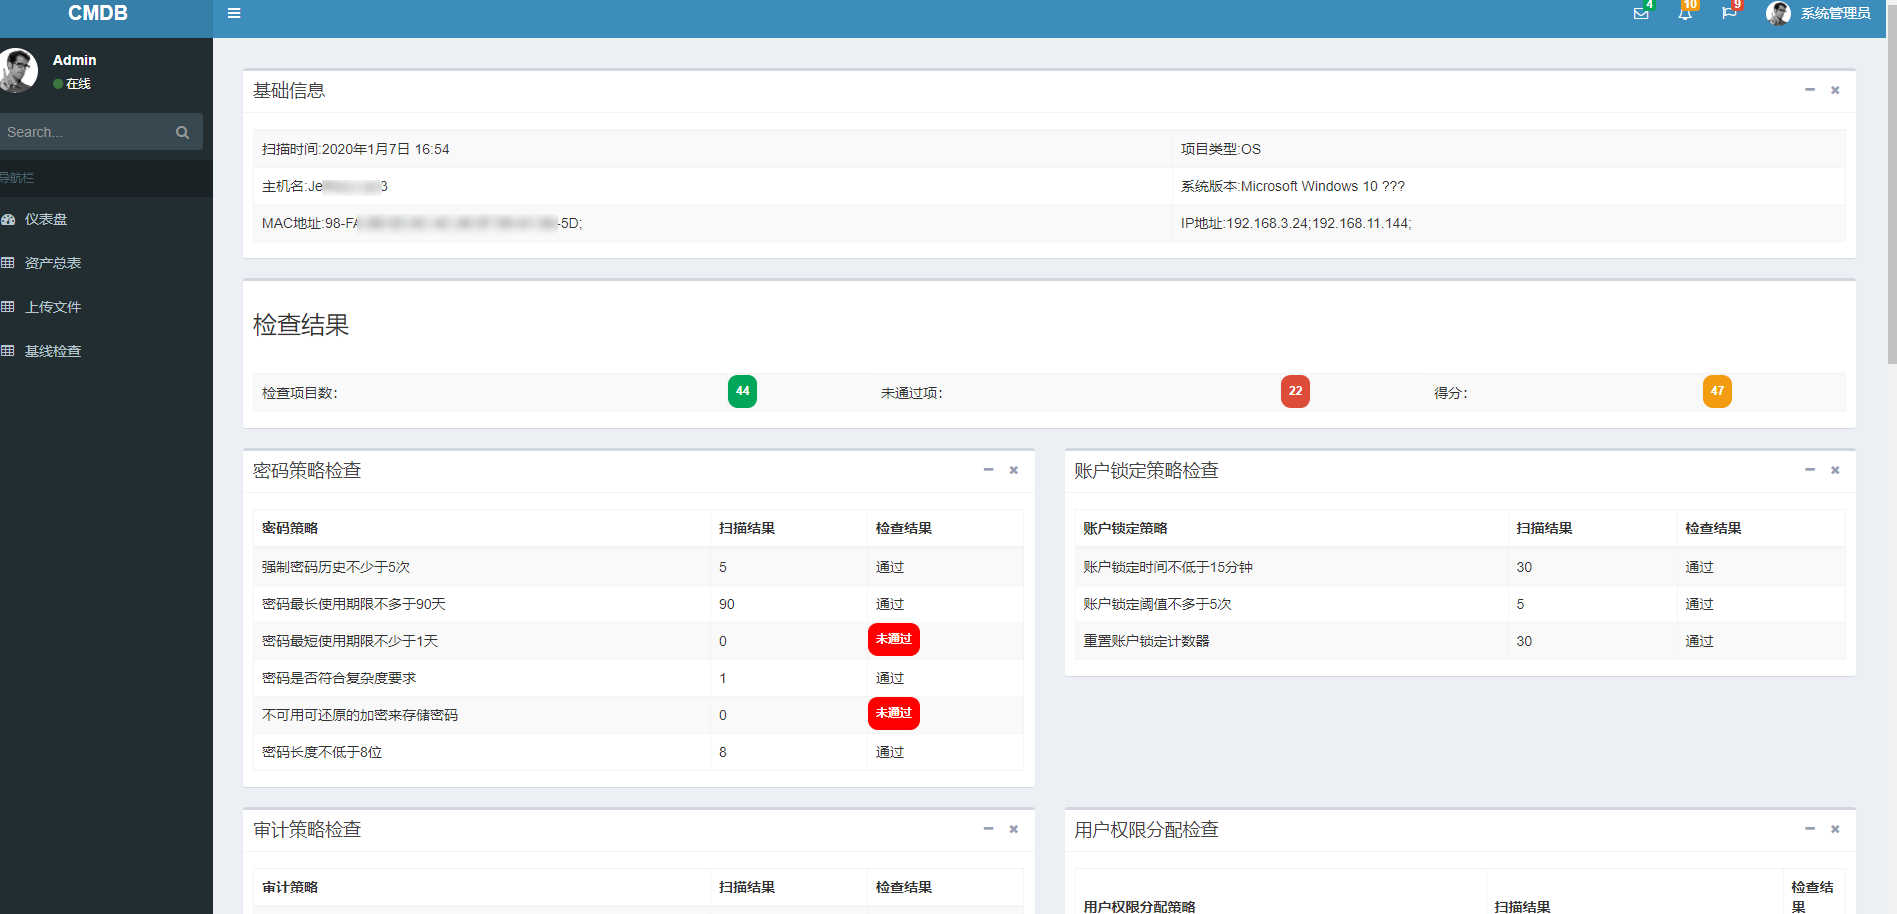Click 未通过 badge for 不可用可还原的加密
1897x914 pixels.
pos(893,713)
